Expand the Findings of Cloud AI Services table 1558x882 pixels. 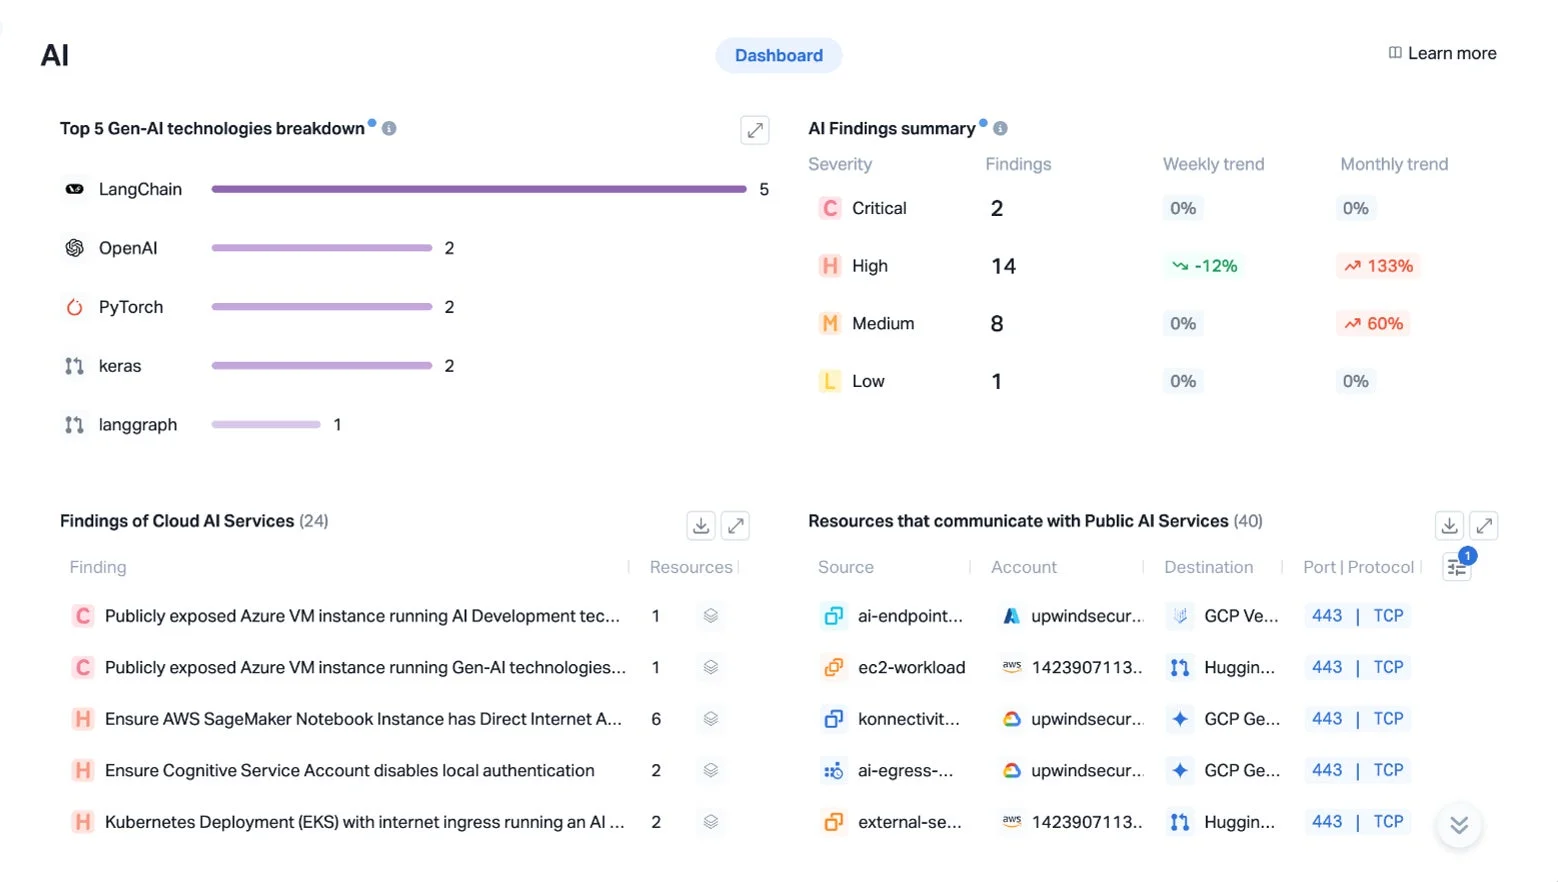click(x=736, y=525)
